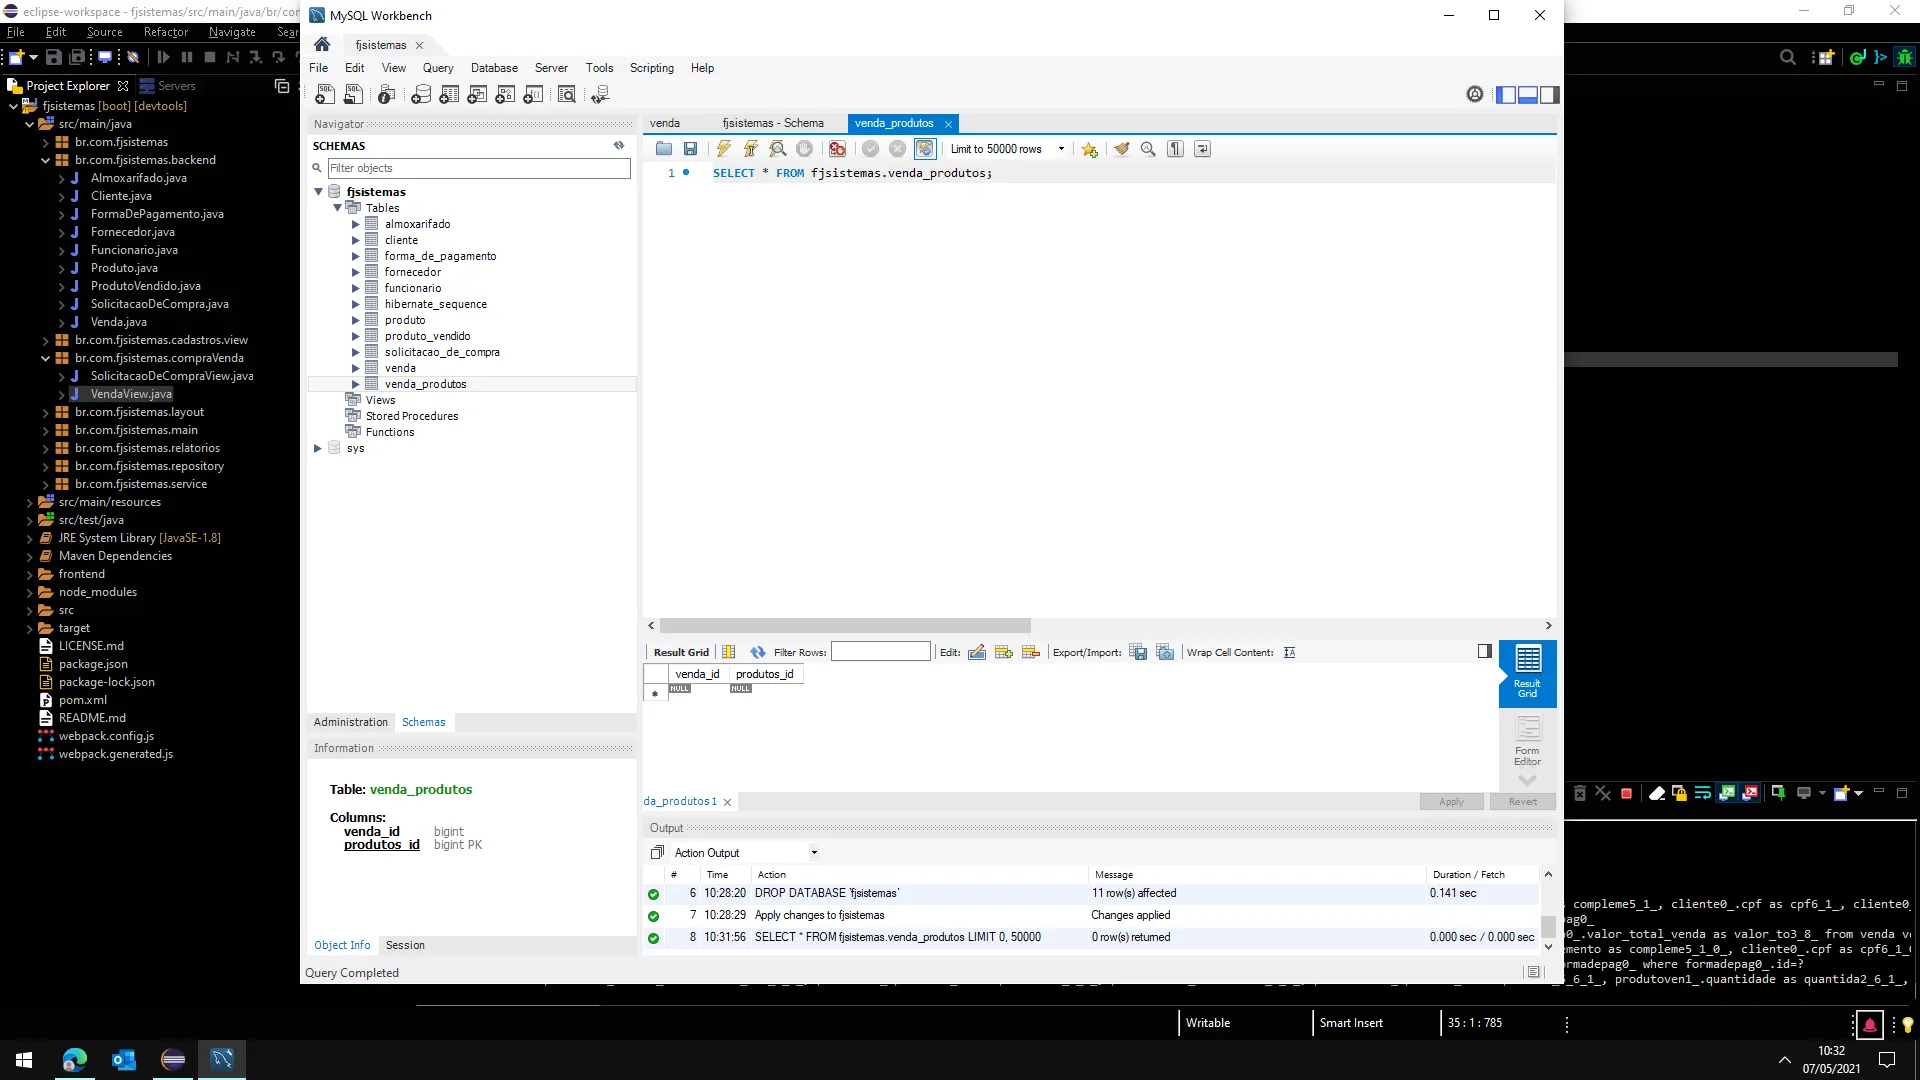Open the Administration navigator tab

pyautogui.click(x=350, y=722)
